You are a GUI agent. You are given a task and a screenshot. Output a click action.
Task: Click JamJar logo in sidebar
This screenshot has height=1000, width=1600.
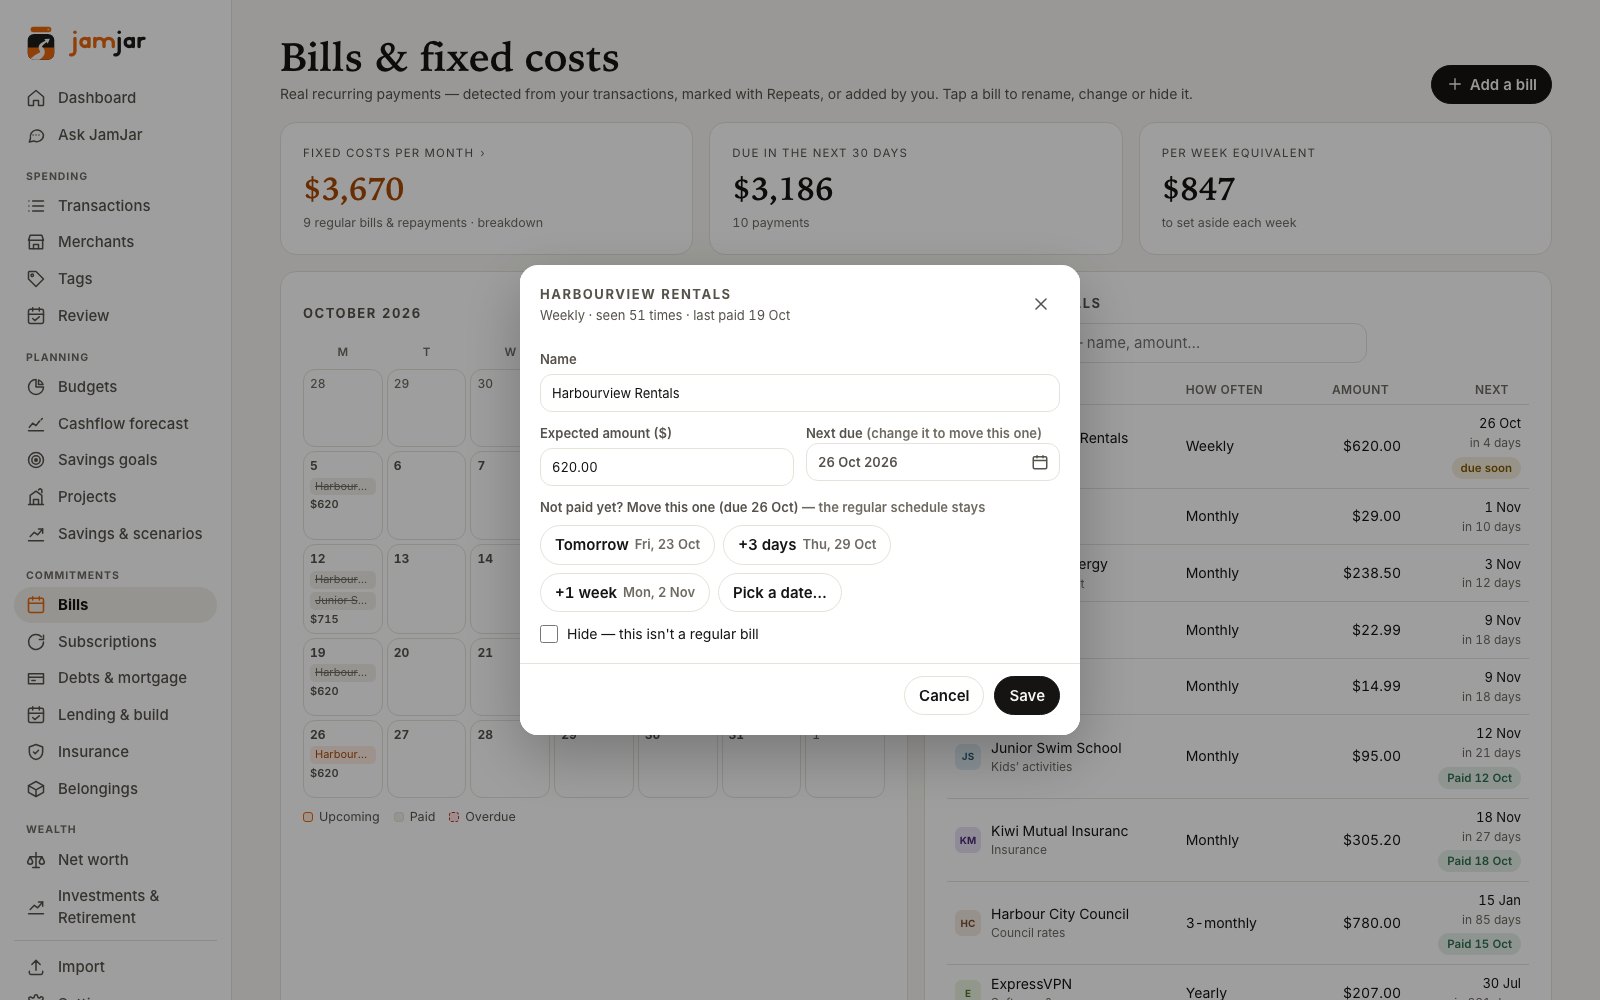point(86,43)
